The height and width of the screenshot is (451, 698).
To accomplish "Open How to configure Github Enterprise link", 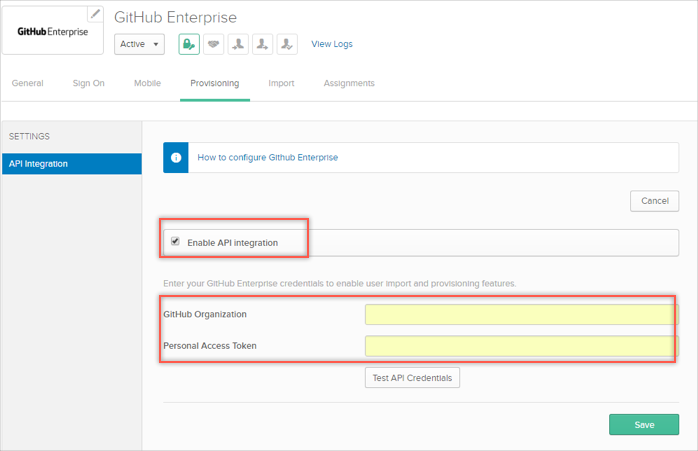I will click(x=267, y=158).
